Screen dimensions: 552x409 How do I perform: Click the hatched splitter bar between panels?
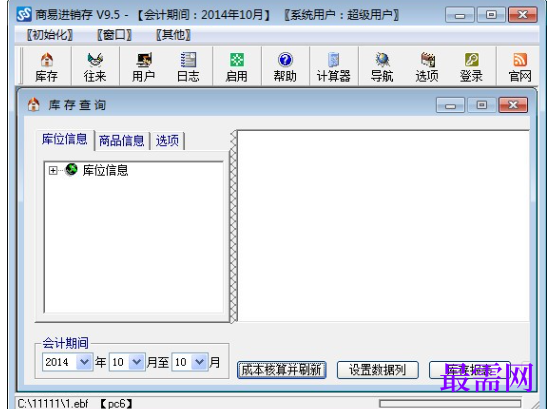point(233,226)
